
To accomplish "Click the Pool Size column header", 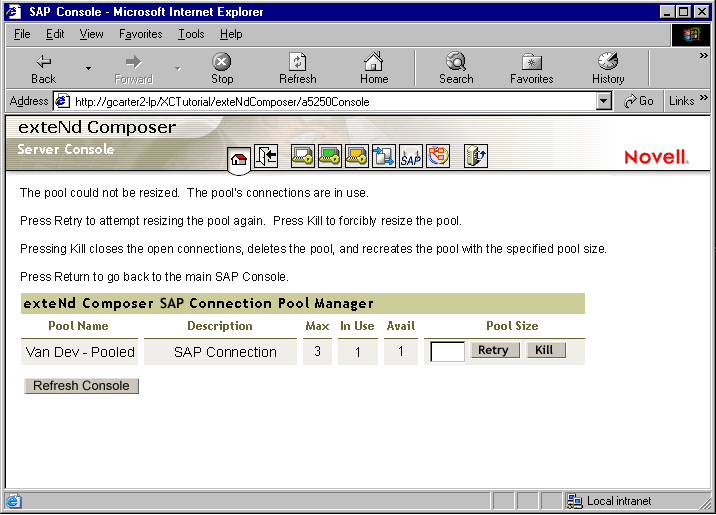I will [512, 326].
